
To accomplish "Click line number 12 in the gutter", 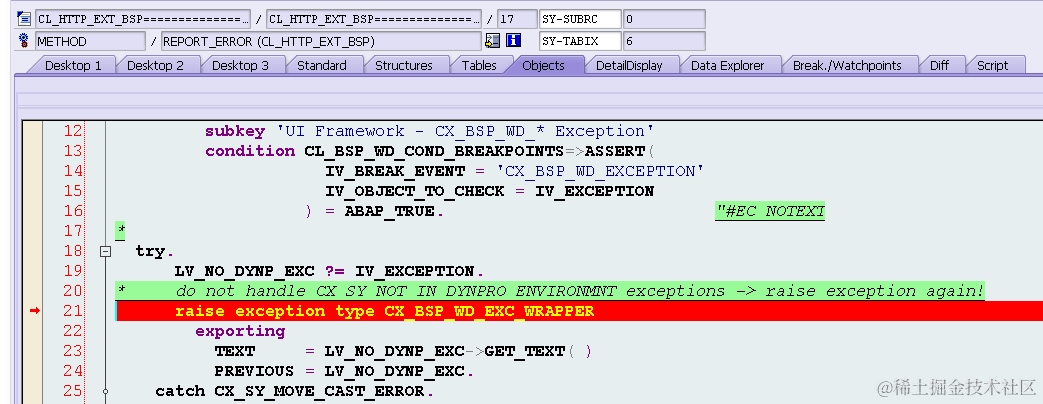I will 73,131.
